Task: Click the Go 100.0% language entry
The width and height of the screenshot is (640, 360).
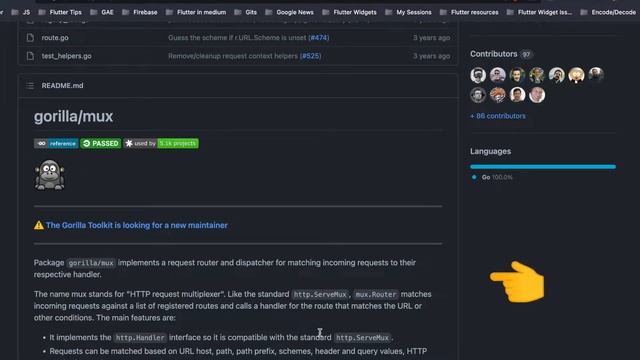Action: [x=492, y=177]
